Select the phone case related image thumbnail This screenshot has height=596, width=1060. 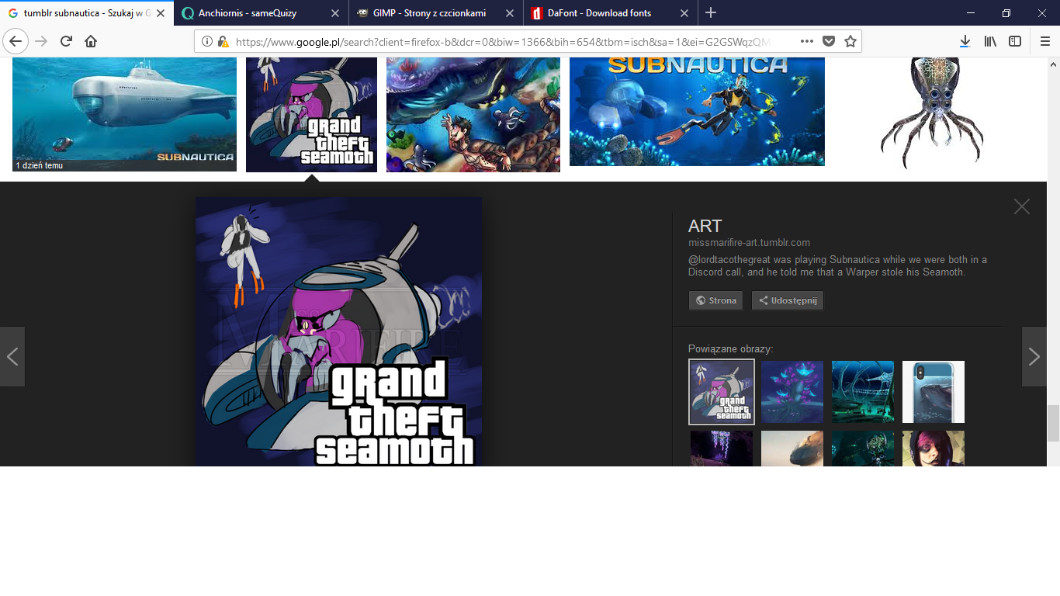coord(933,392)
